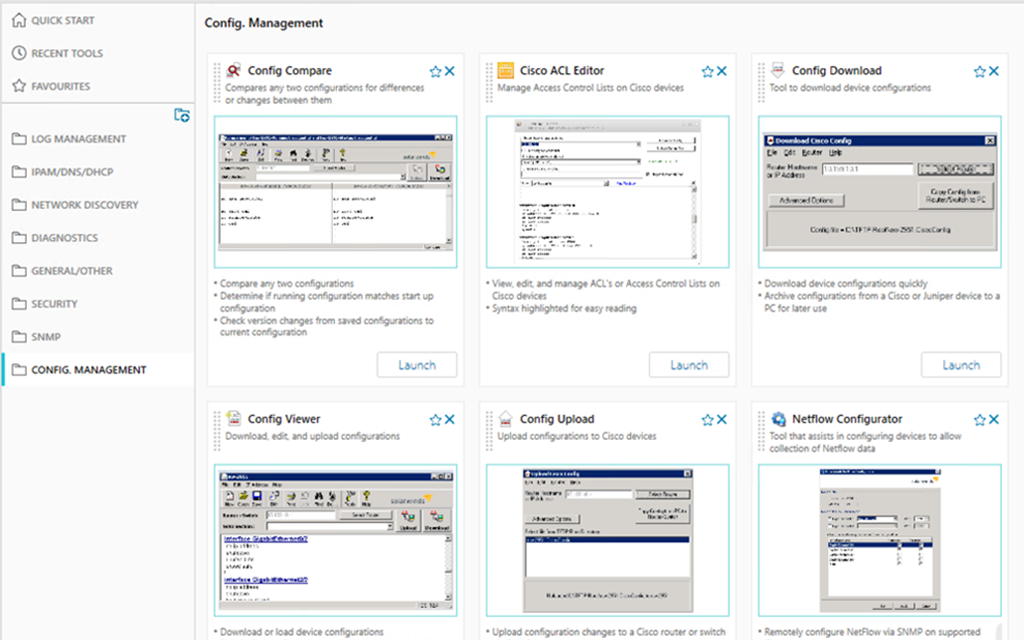Image resolution: width=1024 pixels, height=640 pixels.
Task: Click the add-folder icon above the sidebar categories
Action: pos(182,115)
